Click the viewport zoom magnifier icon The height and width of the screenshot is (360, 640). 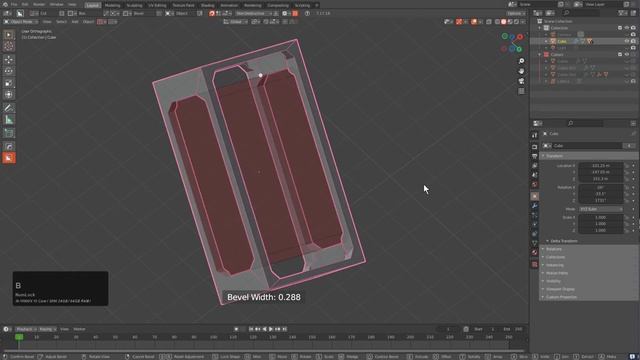point(521,61)
